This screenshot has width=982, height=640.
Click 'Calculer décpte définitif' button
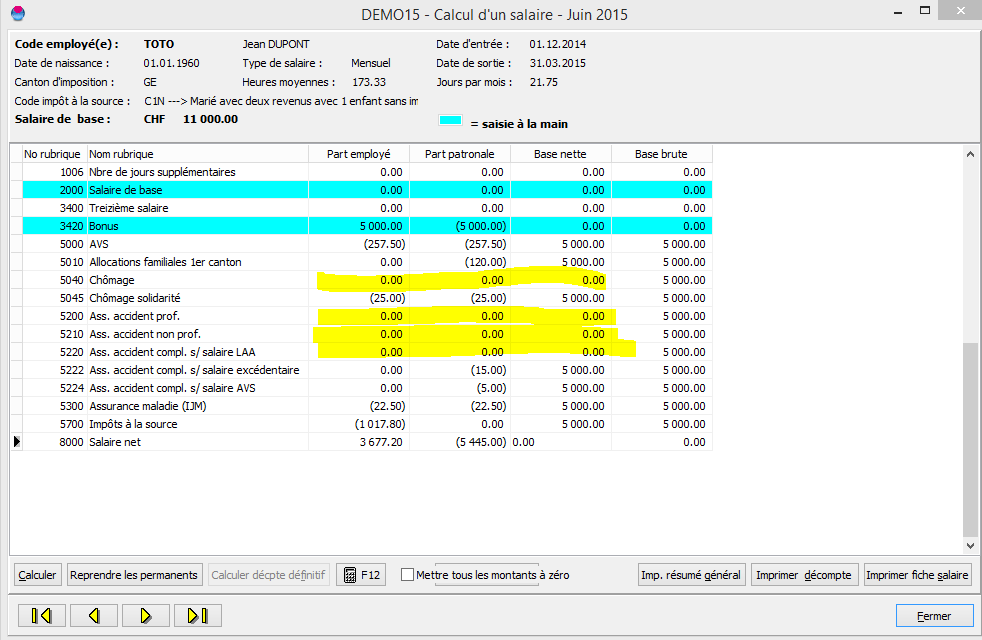[268, 575]
